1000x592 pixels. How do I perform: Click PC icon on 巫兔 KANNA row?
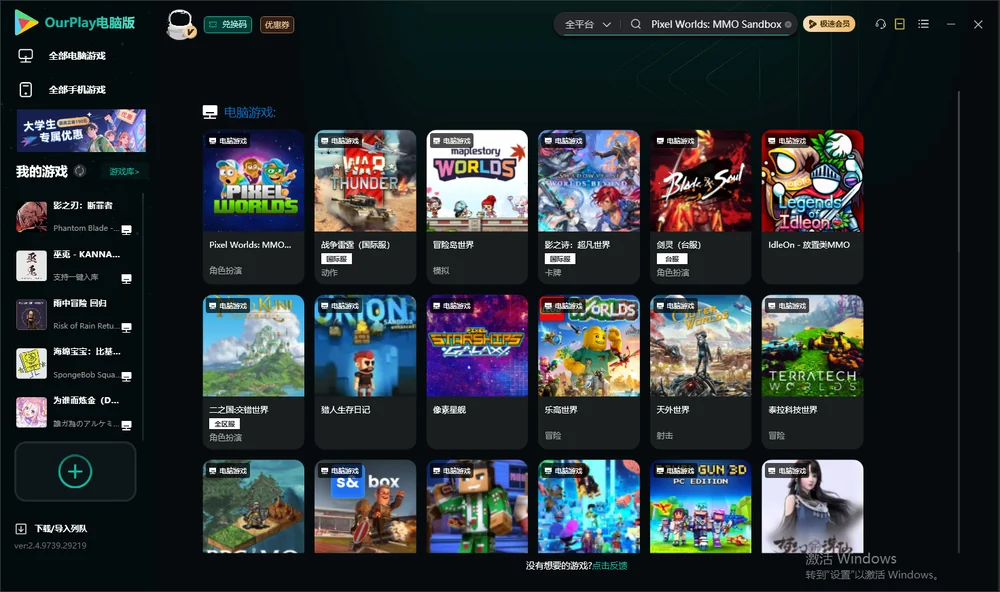[126, 279]
